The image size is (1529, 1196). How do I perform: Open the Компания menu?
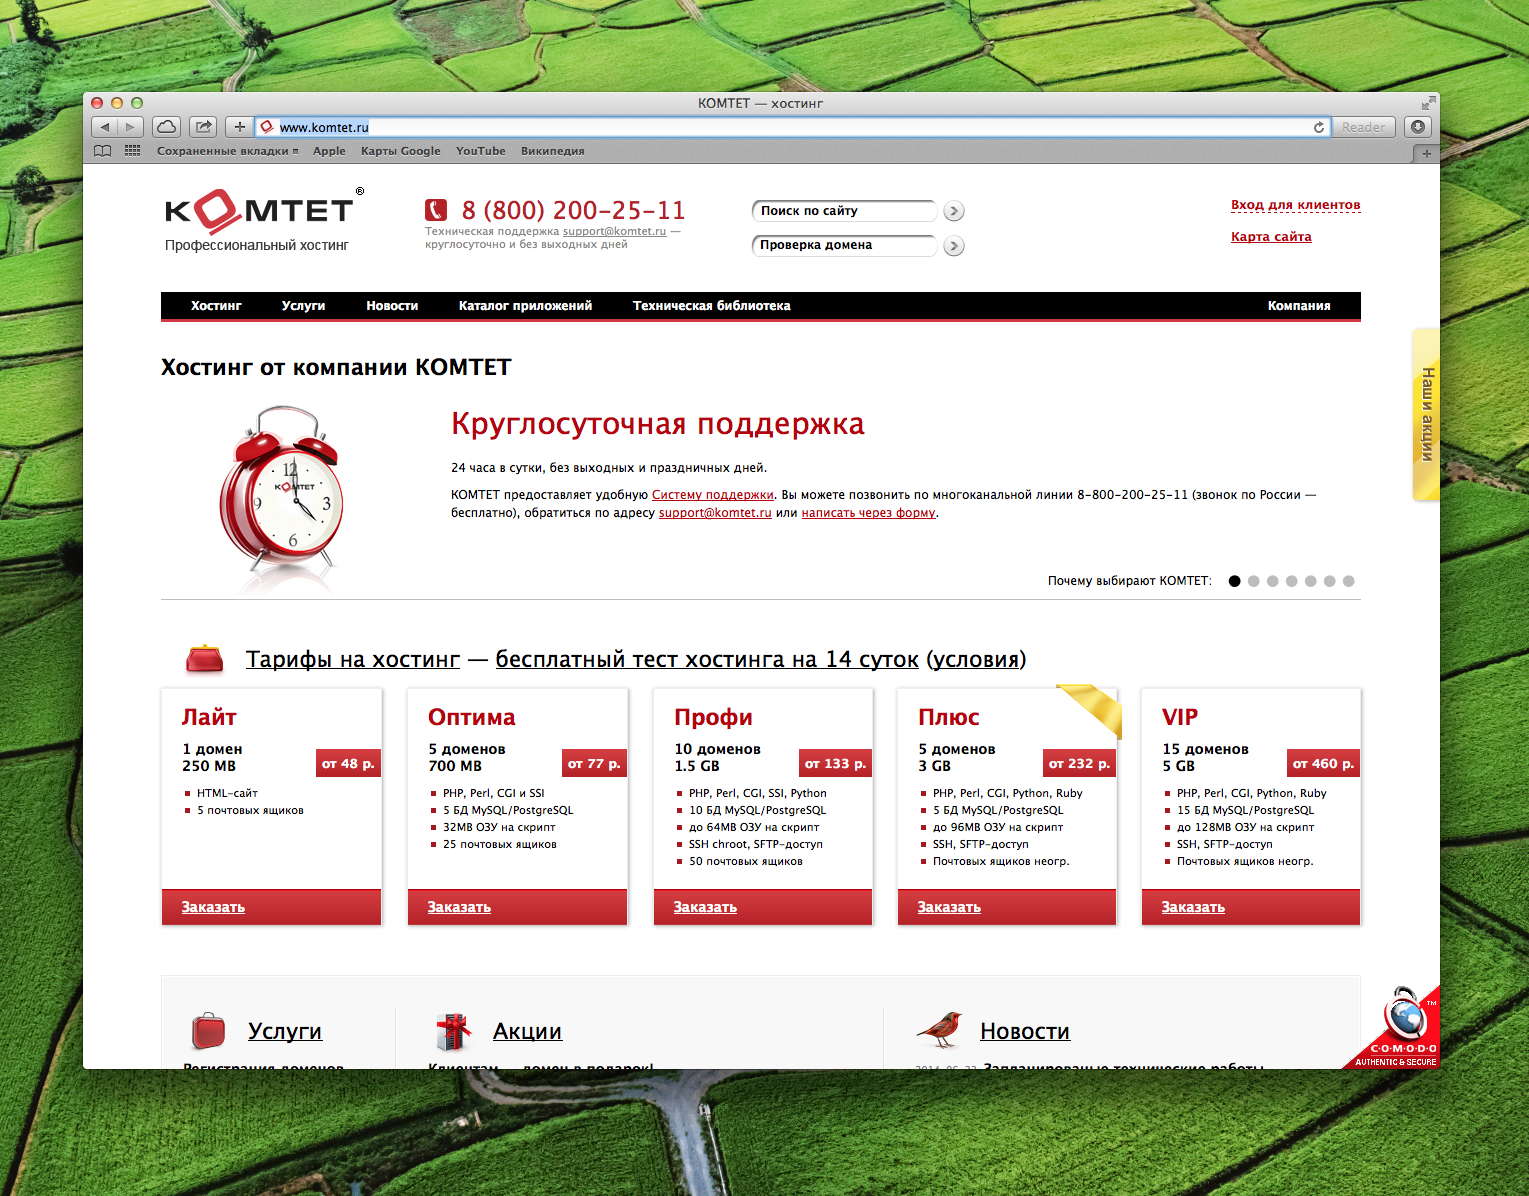pos(1299,306)
